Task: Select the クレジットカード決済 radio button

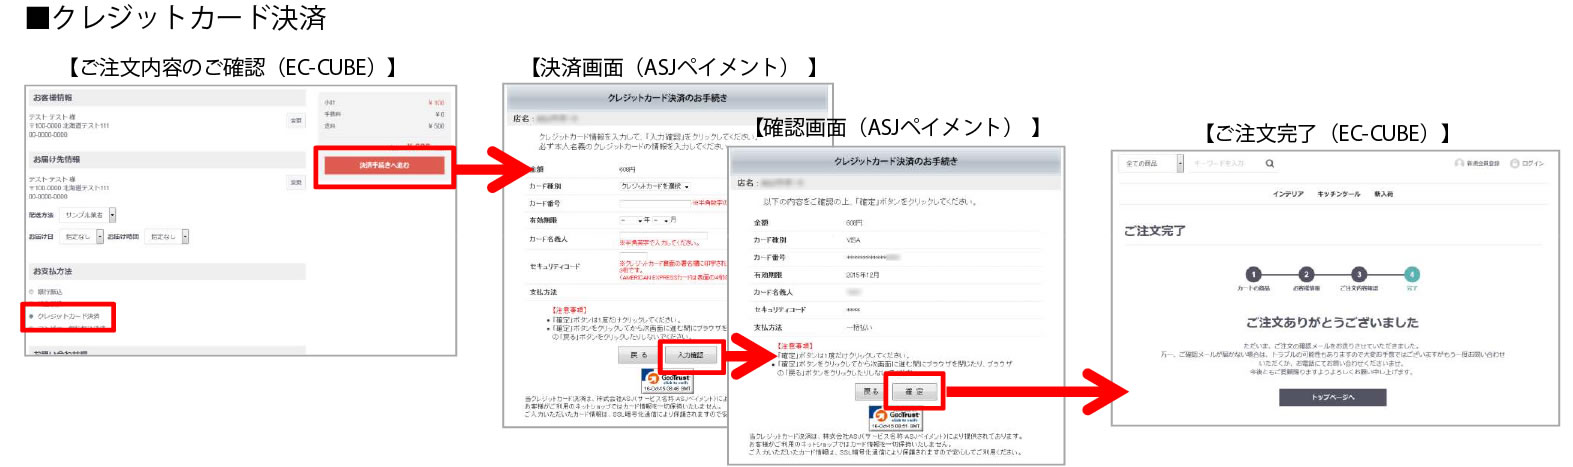Action: 32,316
